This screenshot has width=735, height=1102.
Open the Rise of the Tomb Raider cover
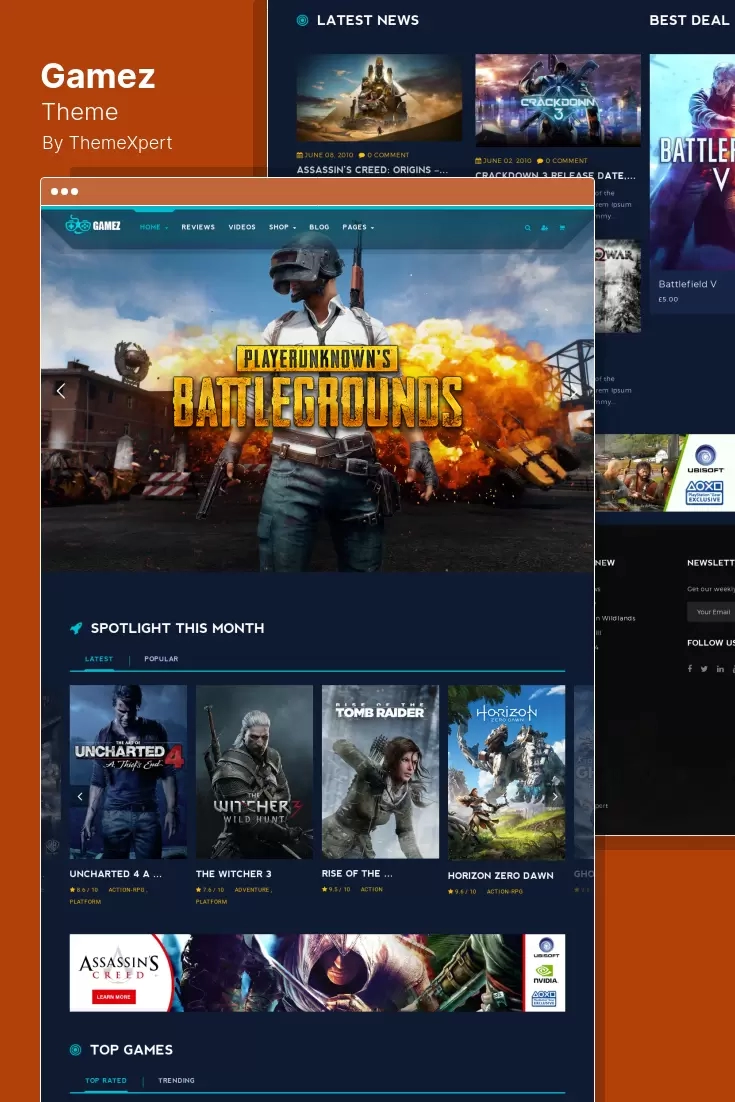point(380,772)
